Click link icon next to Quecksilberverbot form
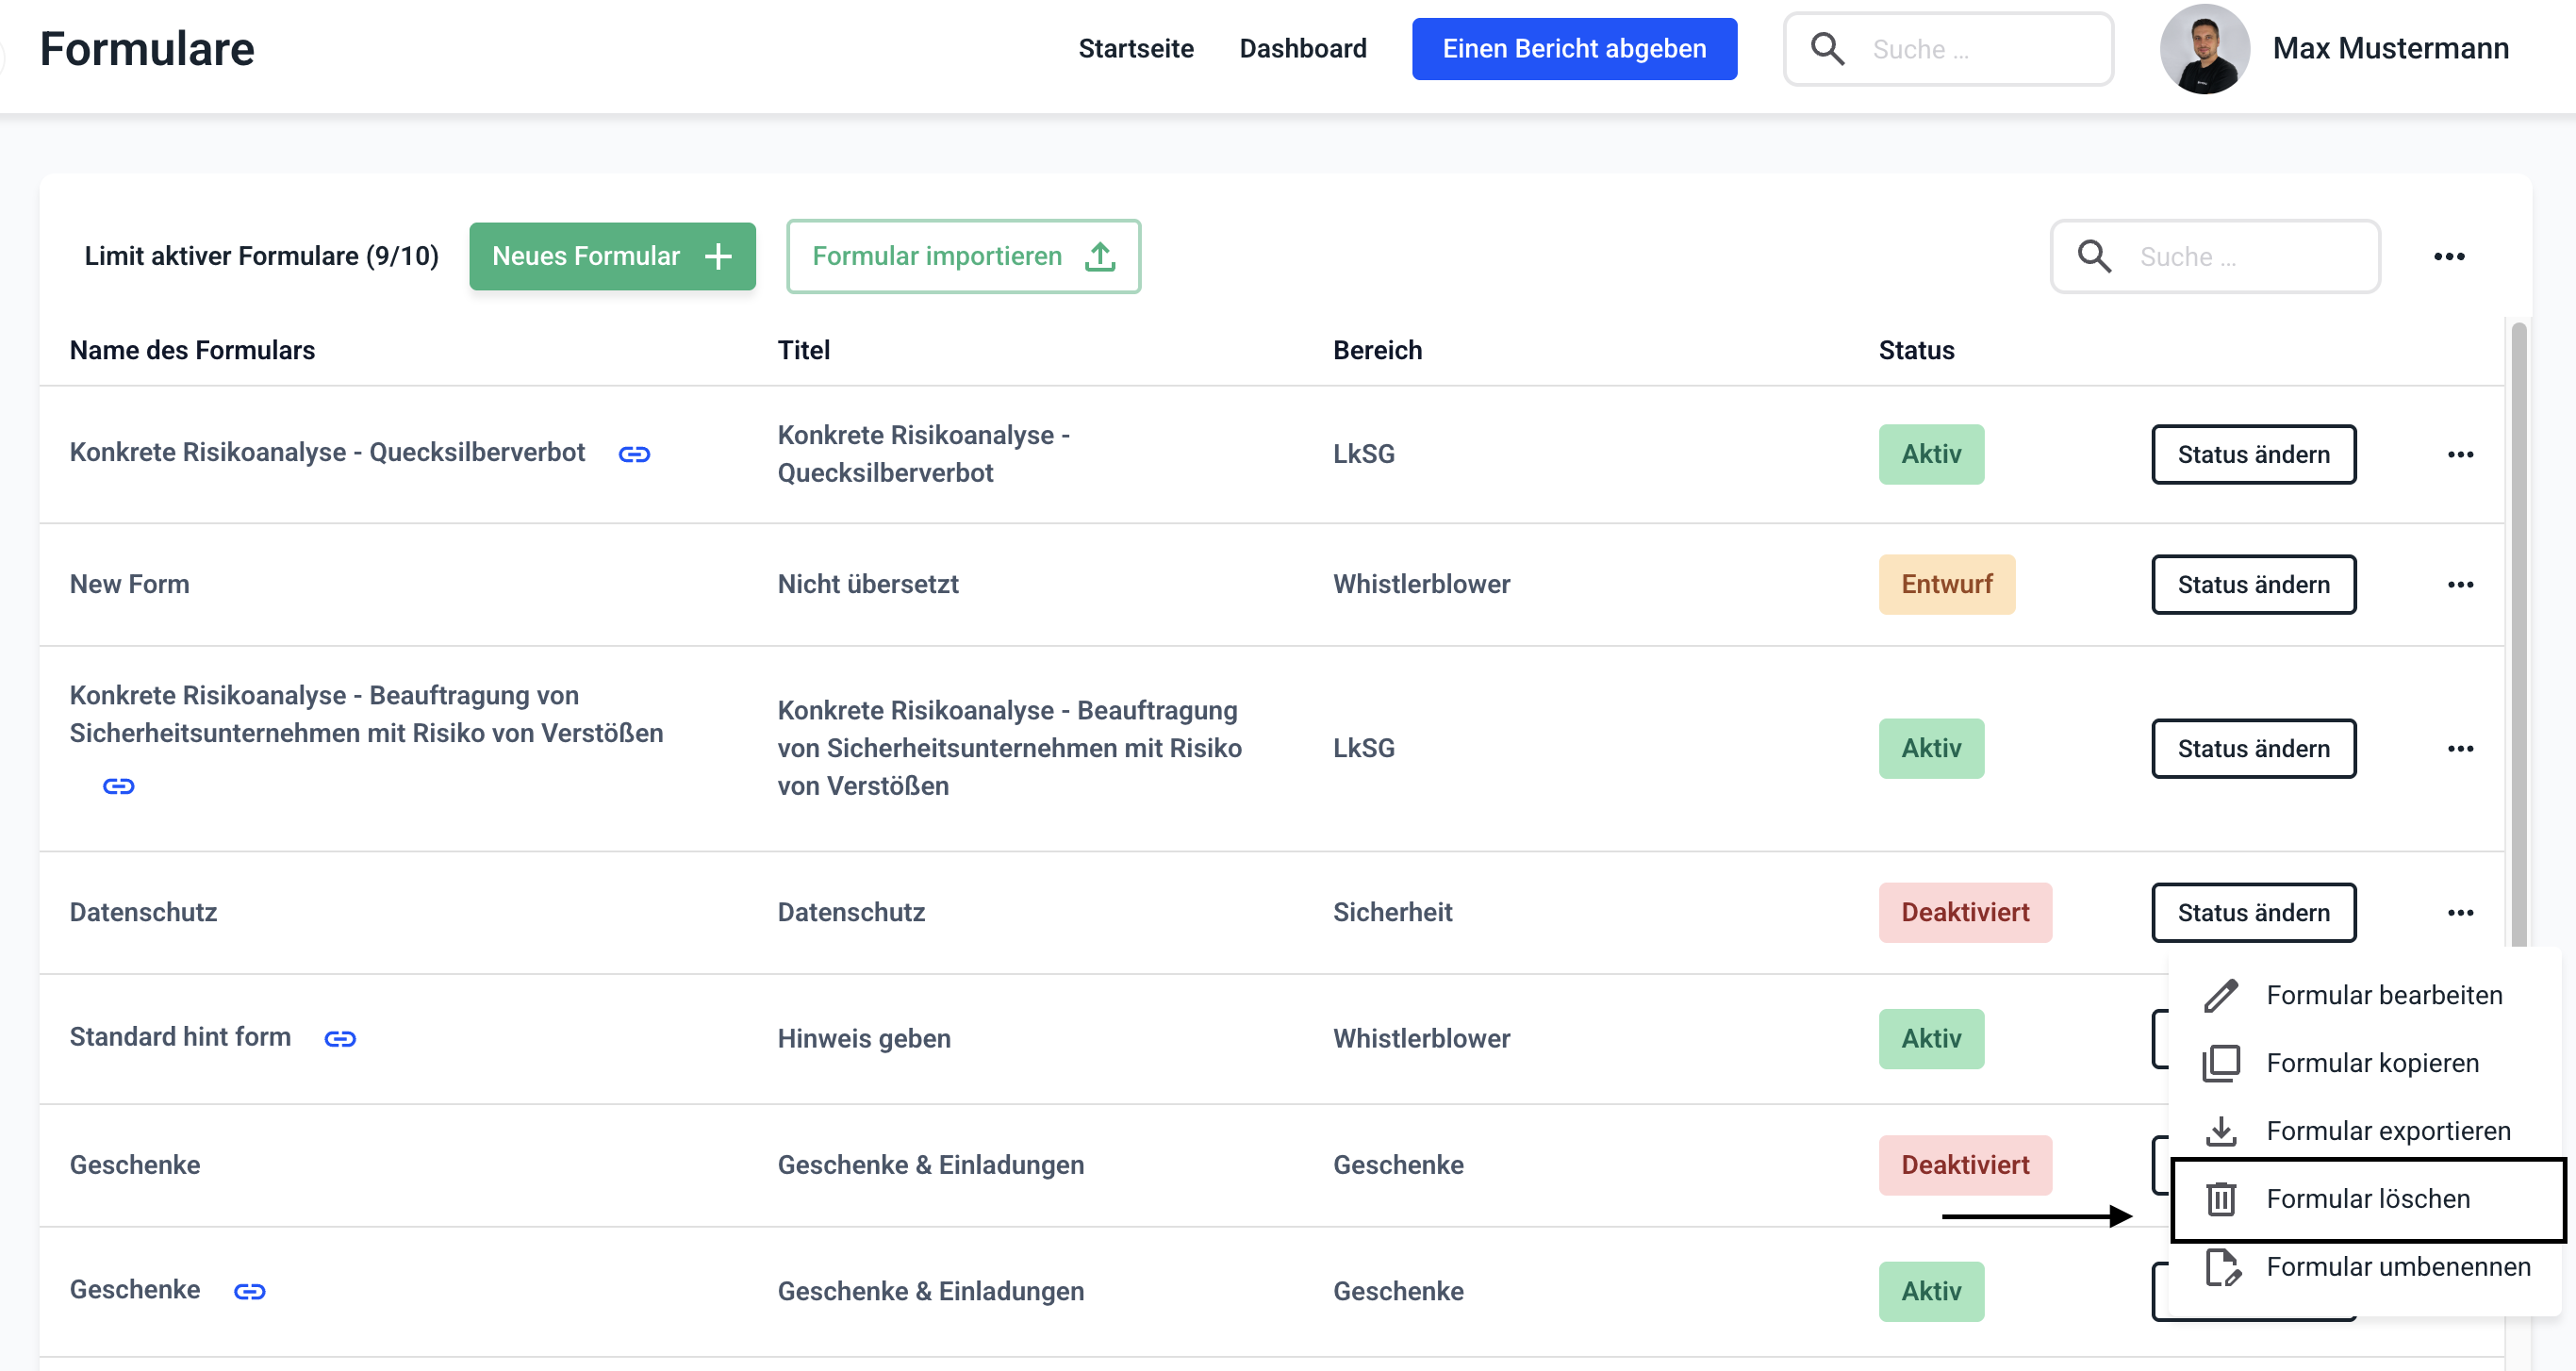The width and height of the screenshot is (2576, 1371). [x=634, y=455]
